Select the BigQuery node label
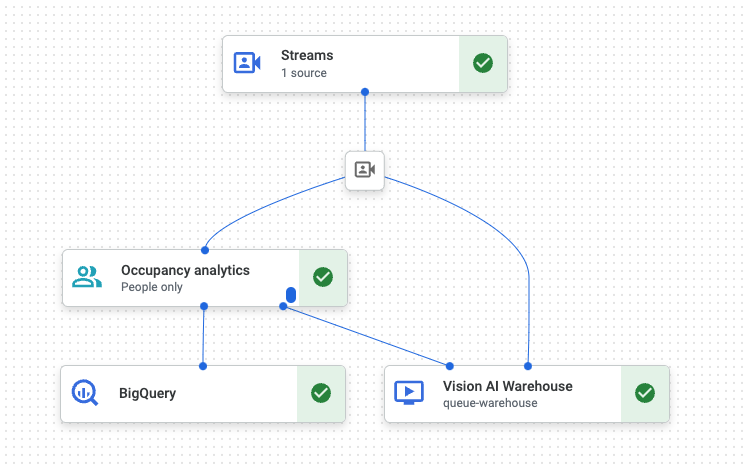This screenshot has width=747, height=465. click(147, 393)
